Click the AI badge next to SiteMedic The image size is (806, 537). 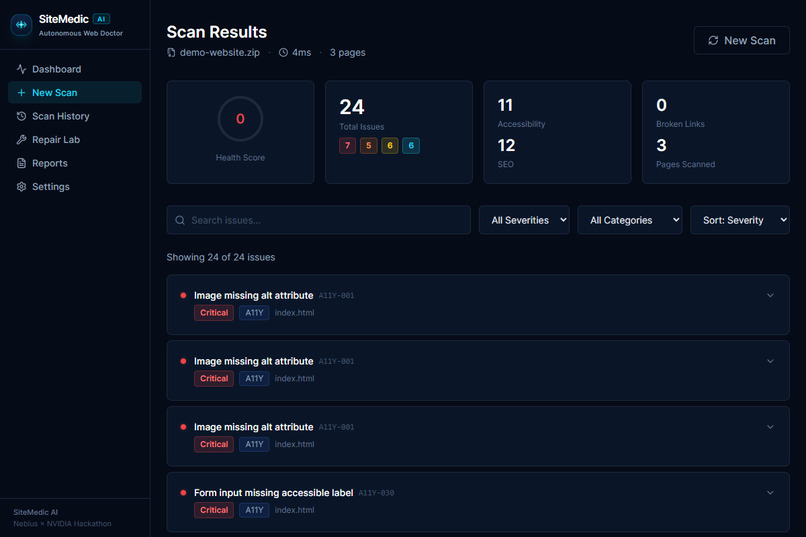pos(101,19)
